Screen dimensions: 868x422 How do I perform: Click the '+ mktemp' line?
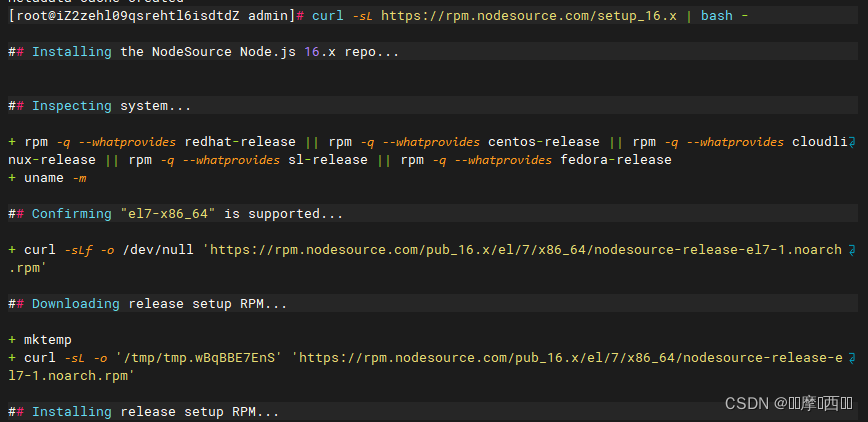tap(40, 339)
